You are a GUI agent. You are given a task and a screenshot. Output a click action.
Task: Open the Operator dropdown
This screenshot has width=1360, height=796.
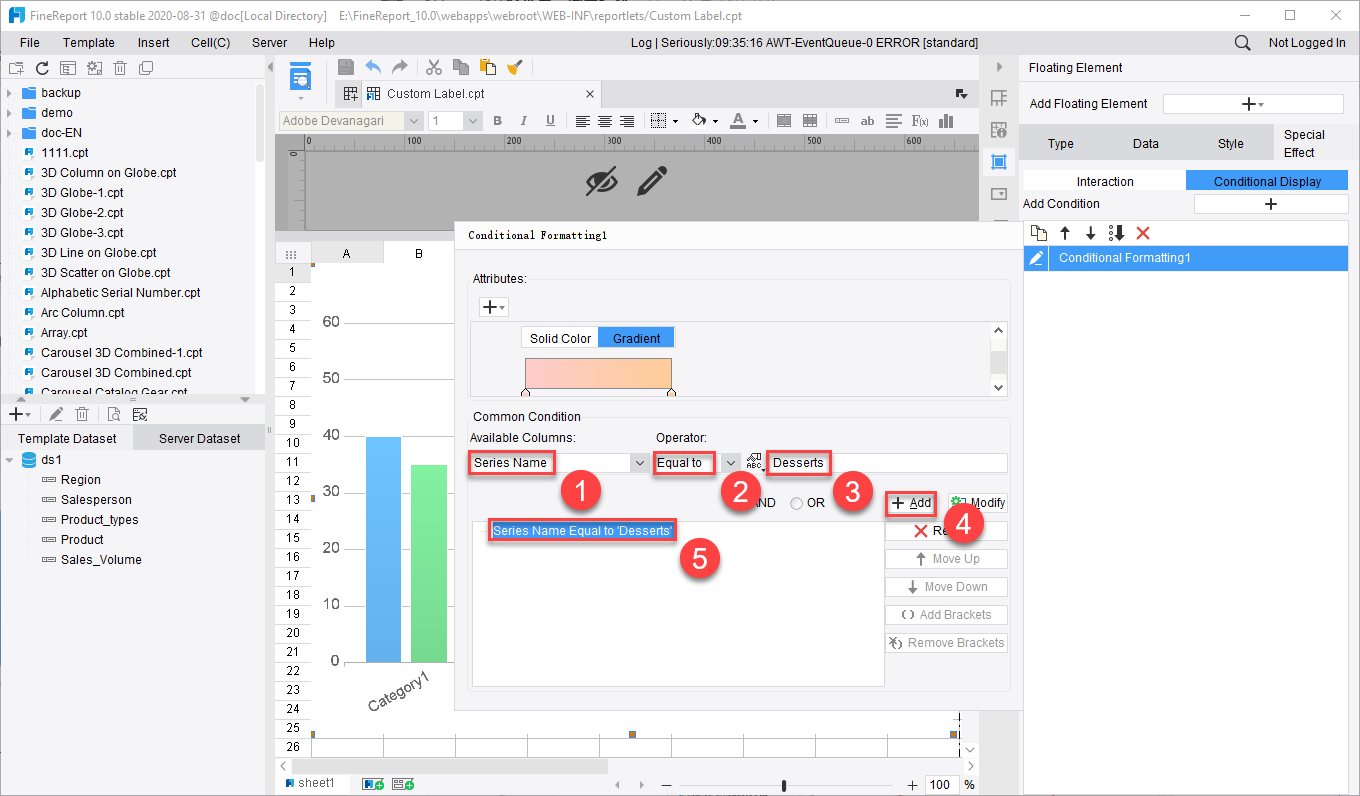731,463
